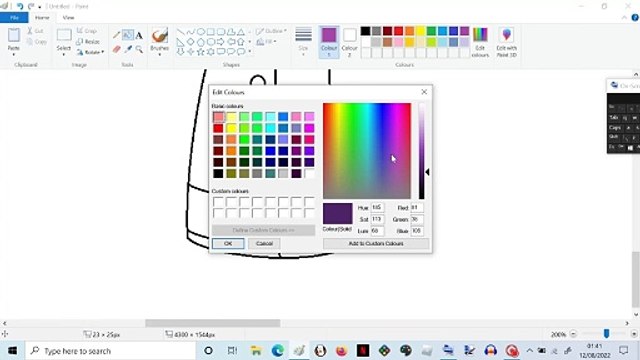
Task: Click the Paste clipboard icon
Action: pos(13,35)
